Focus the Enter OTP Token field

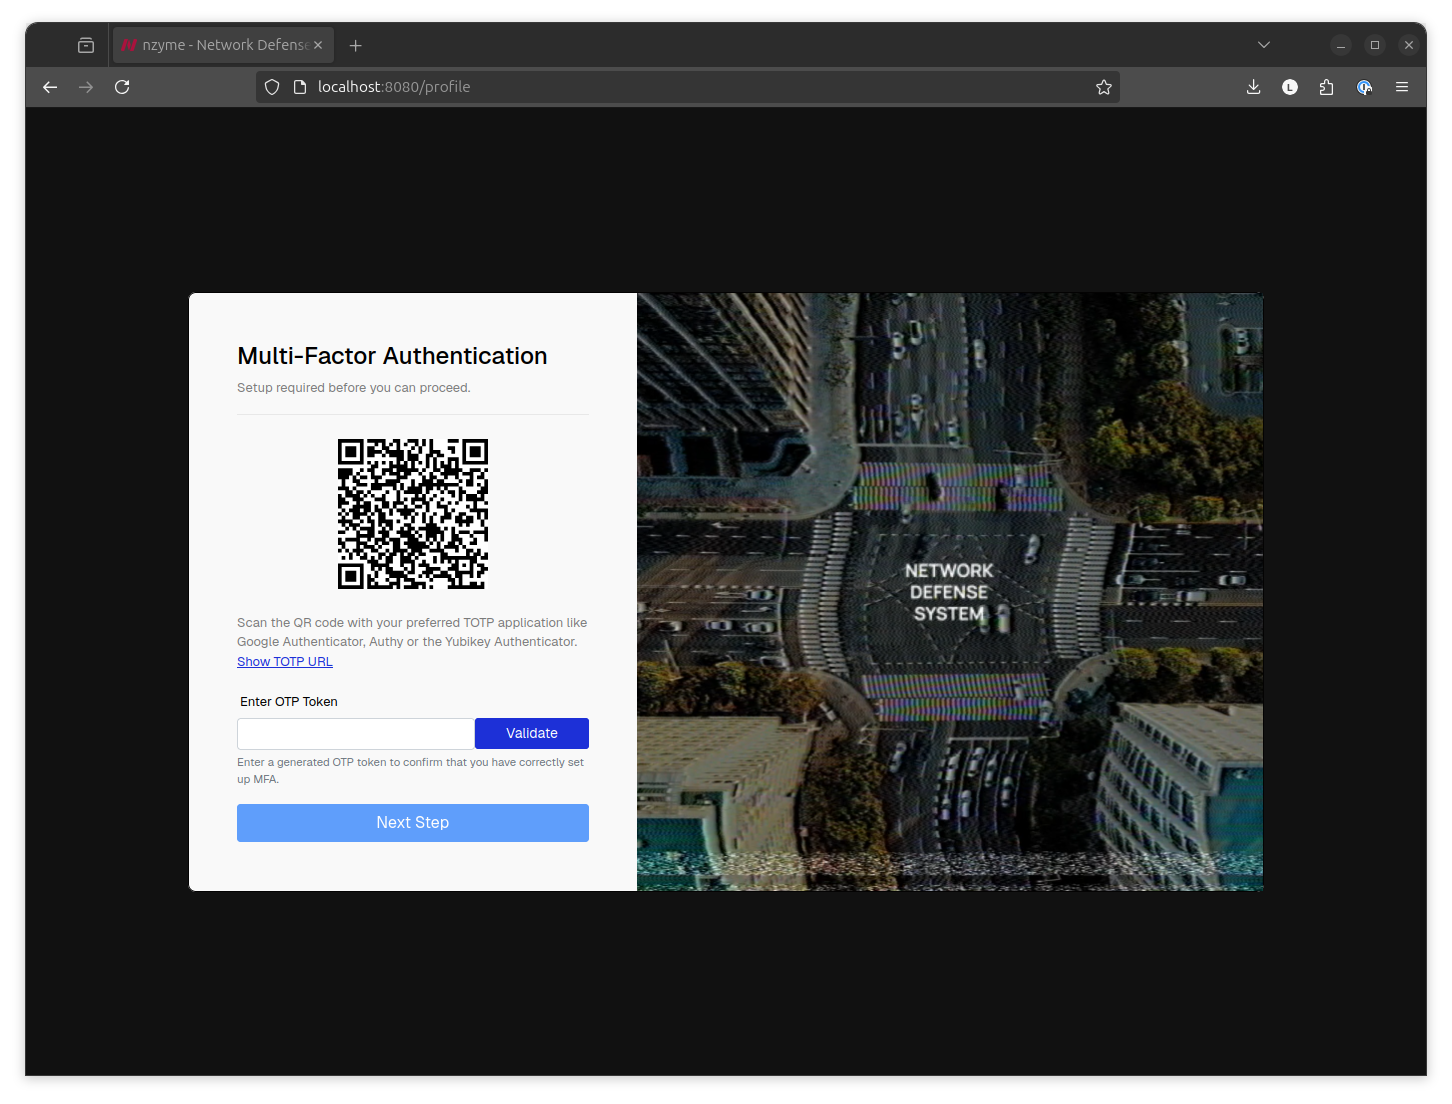[x=356, y=733]
